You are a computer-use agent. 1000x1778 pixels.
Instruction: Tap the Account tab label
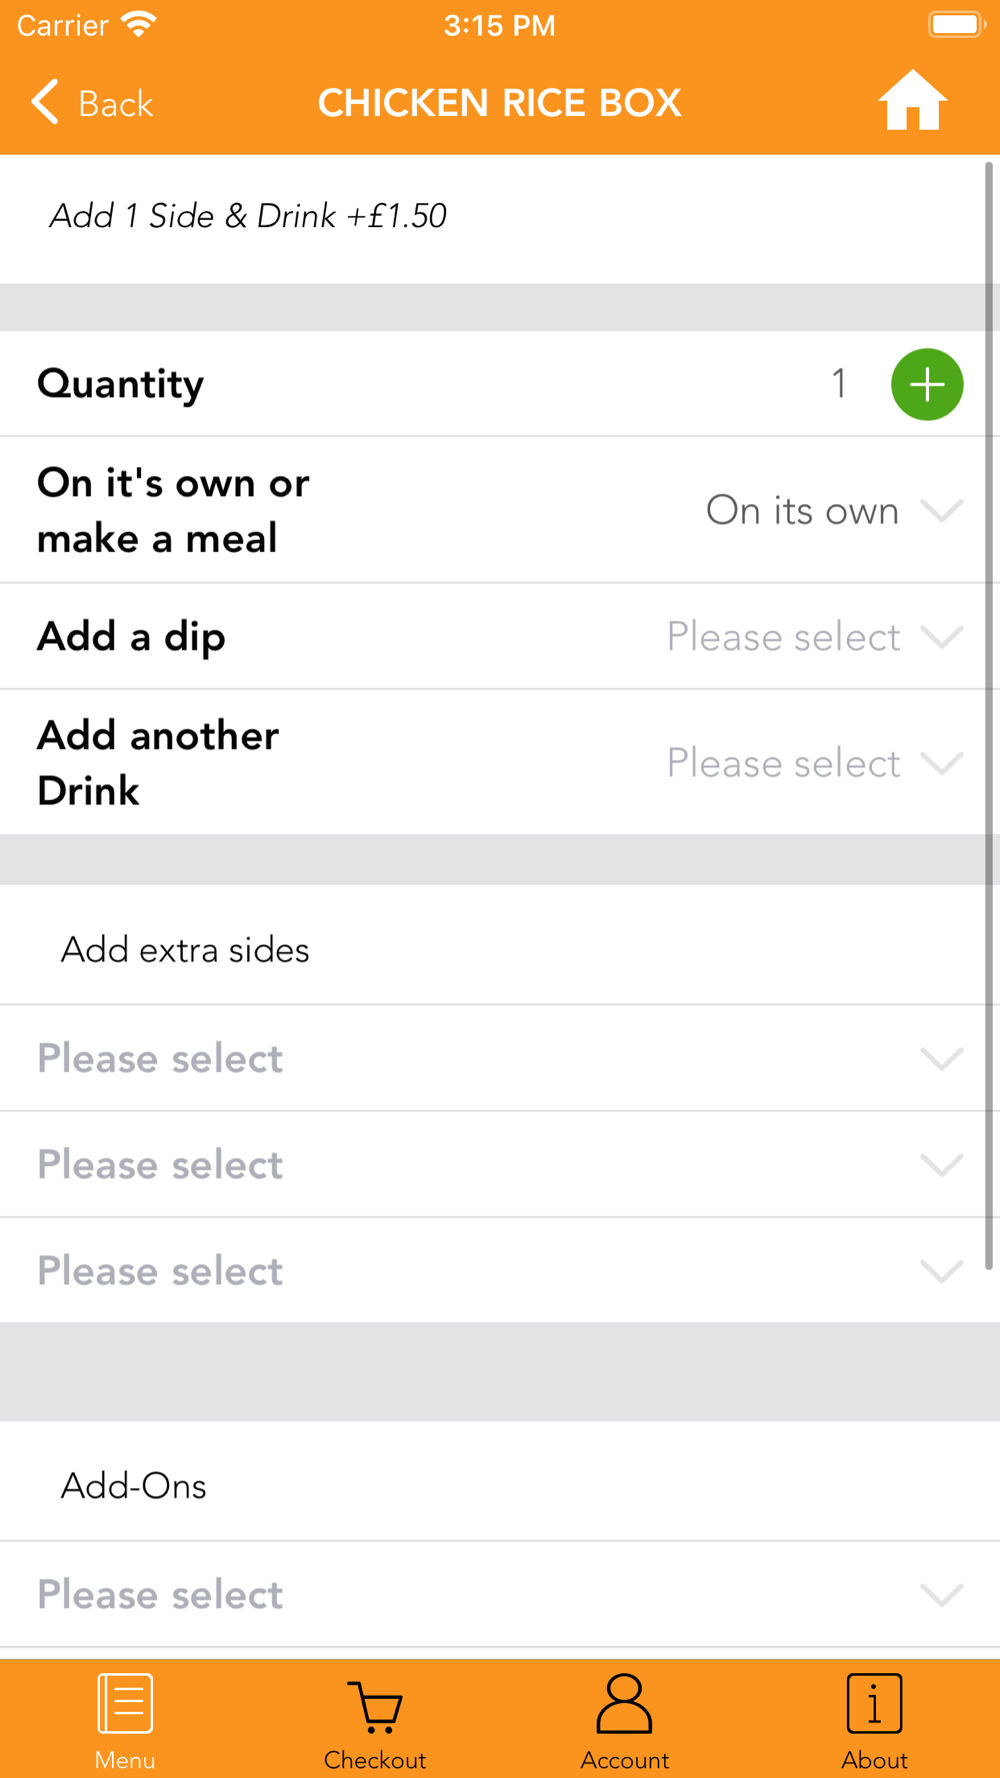click(625, 1760)
